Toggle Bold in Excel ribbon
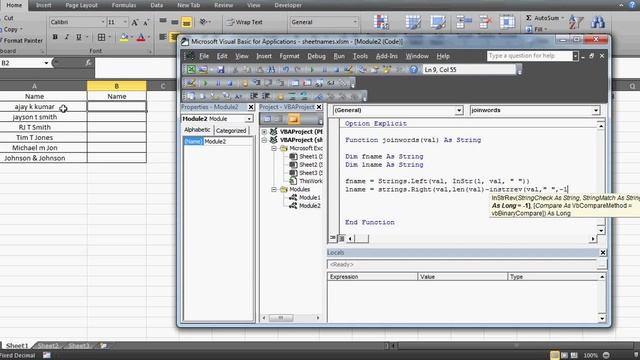Image resolution: width=640 pixels, height=360 pixels. [x=55, y=37]
